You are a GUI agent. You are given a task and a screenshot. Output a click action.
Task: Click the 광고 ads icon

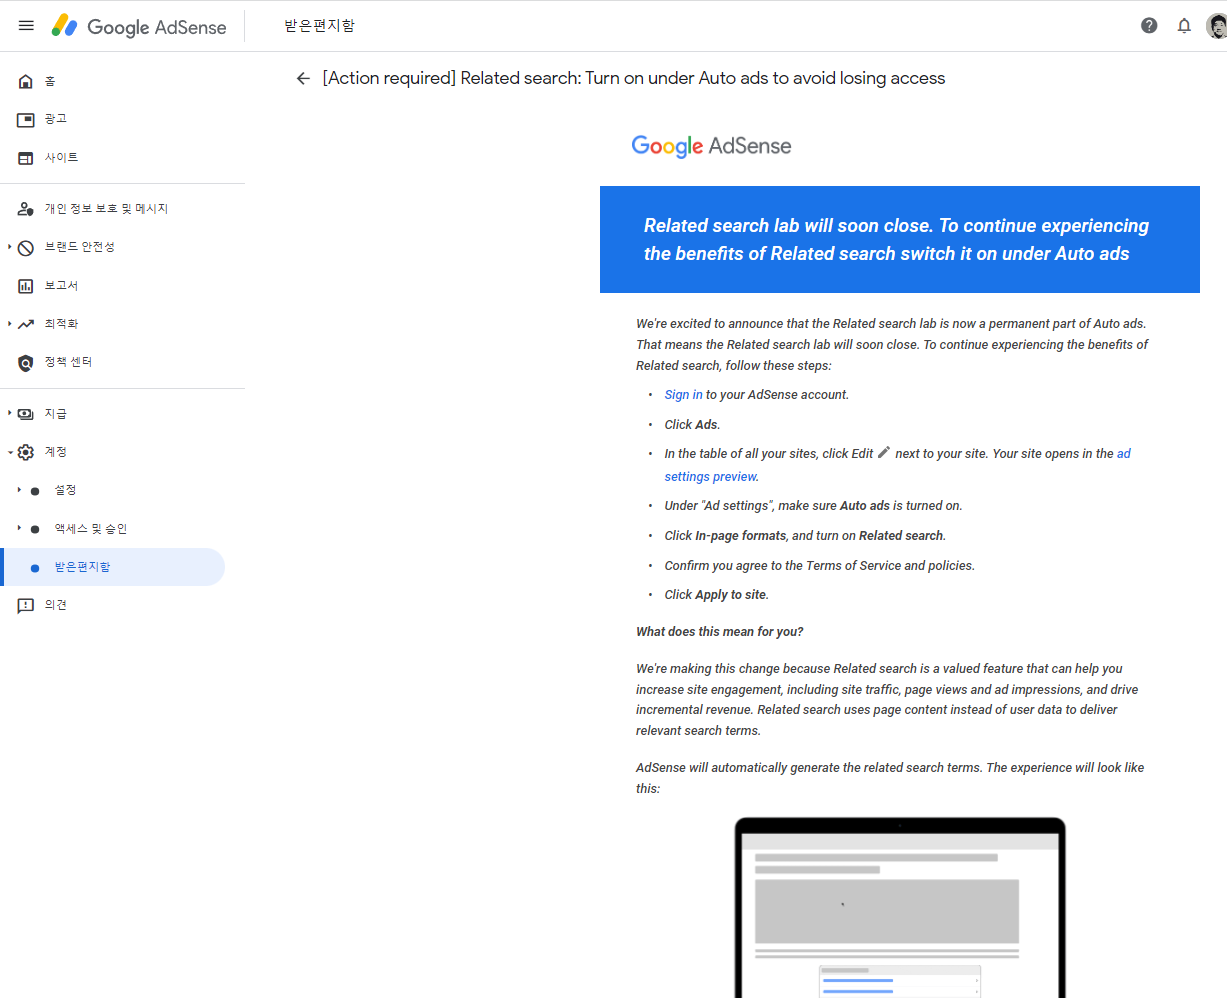(26, 120)
